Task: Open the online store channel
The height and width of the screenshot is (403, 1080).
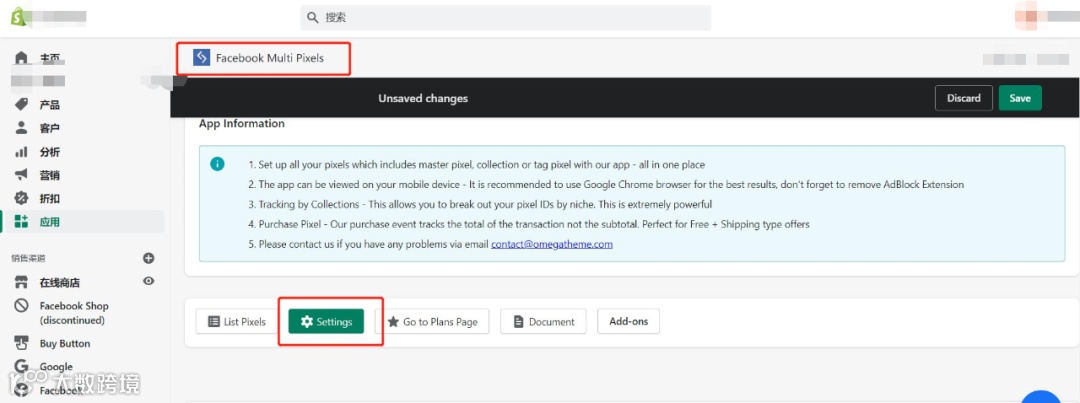Action: point(59,282)
